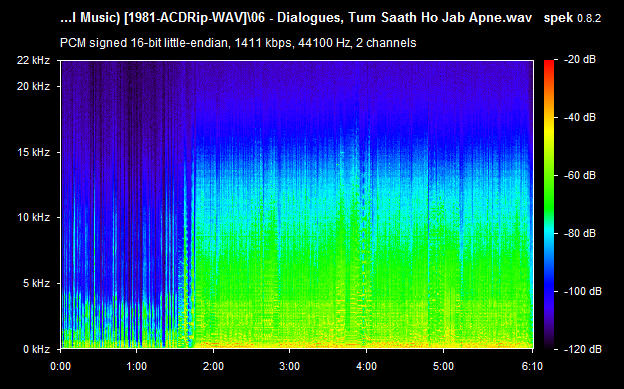Select the 0 kHz frequency axis label
624x389 pixels.
36,349
